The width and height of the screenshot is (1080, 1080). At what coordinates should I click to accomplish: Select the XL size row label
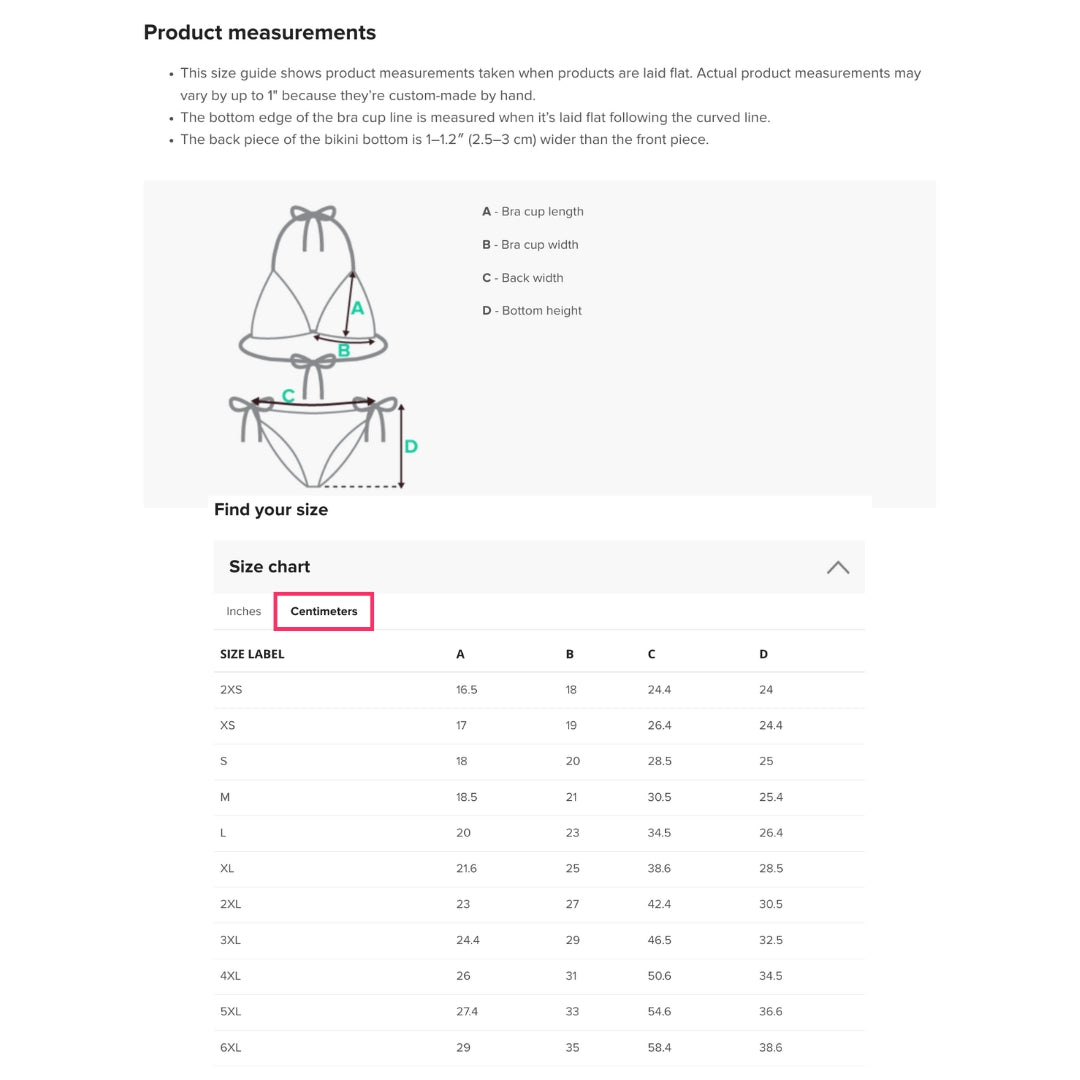coord(227,868)
